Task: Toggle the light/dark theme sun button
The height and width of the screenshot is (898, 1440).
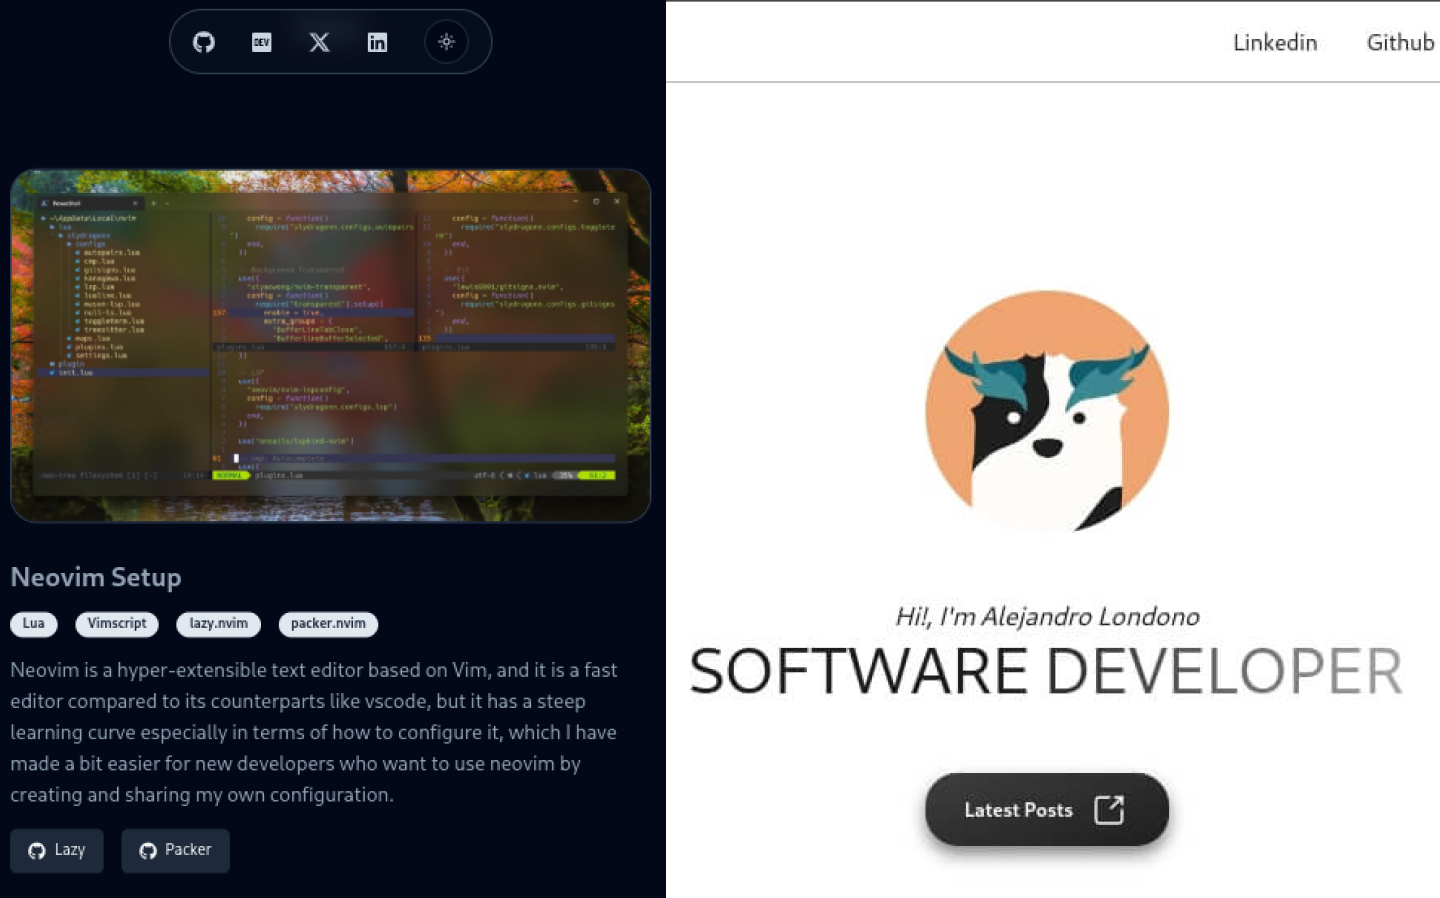Action: click(446, 42)
